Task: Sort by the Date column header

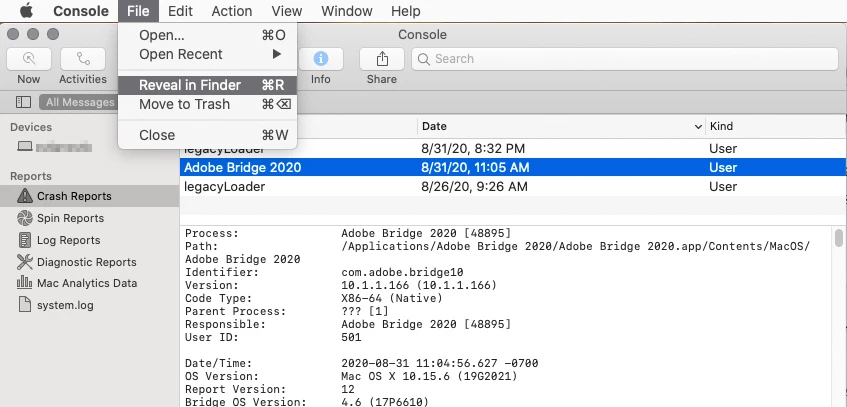Action: tap(561, 126)
